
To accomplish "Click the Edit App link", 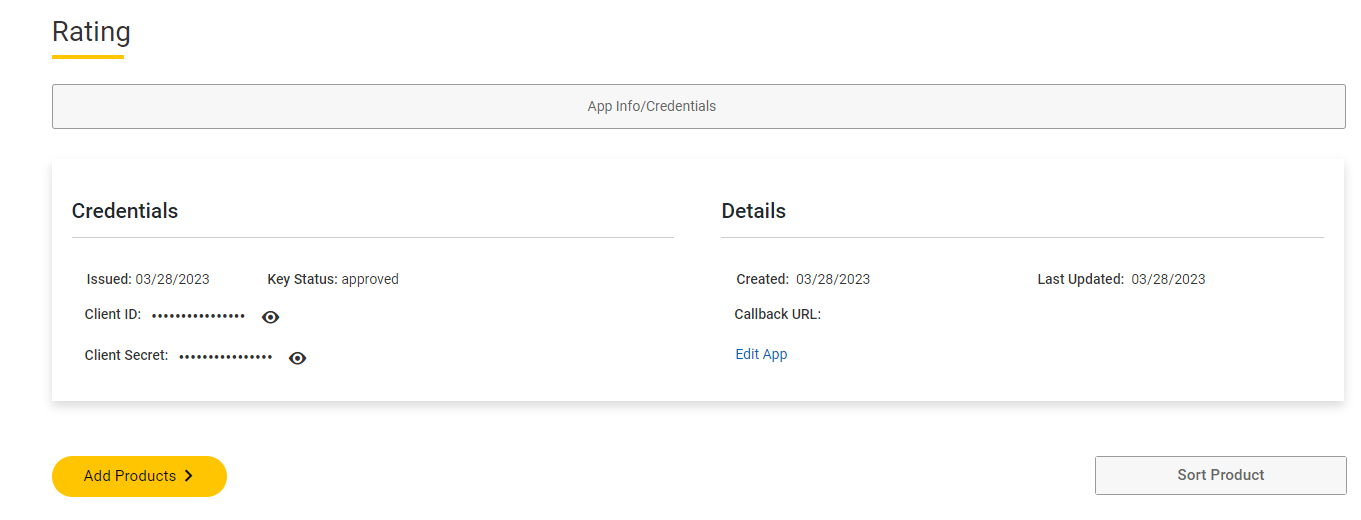I will tap(761, 354).
